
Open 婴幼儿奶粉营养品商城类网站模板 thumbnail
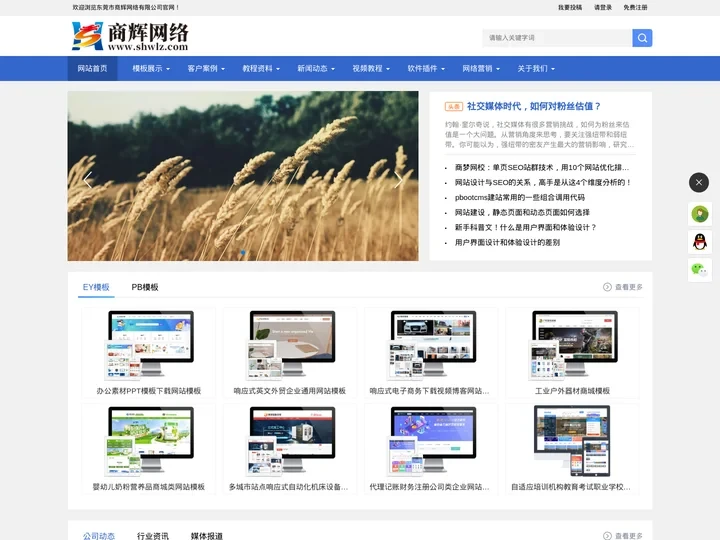pyautogui.click(x=149, y=441)
